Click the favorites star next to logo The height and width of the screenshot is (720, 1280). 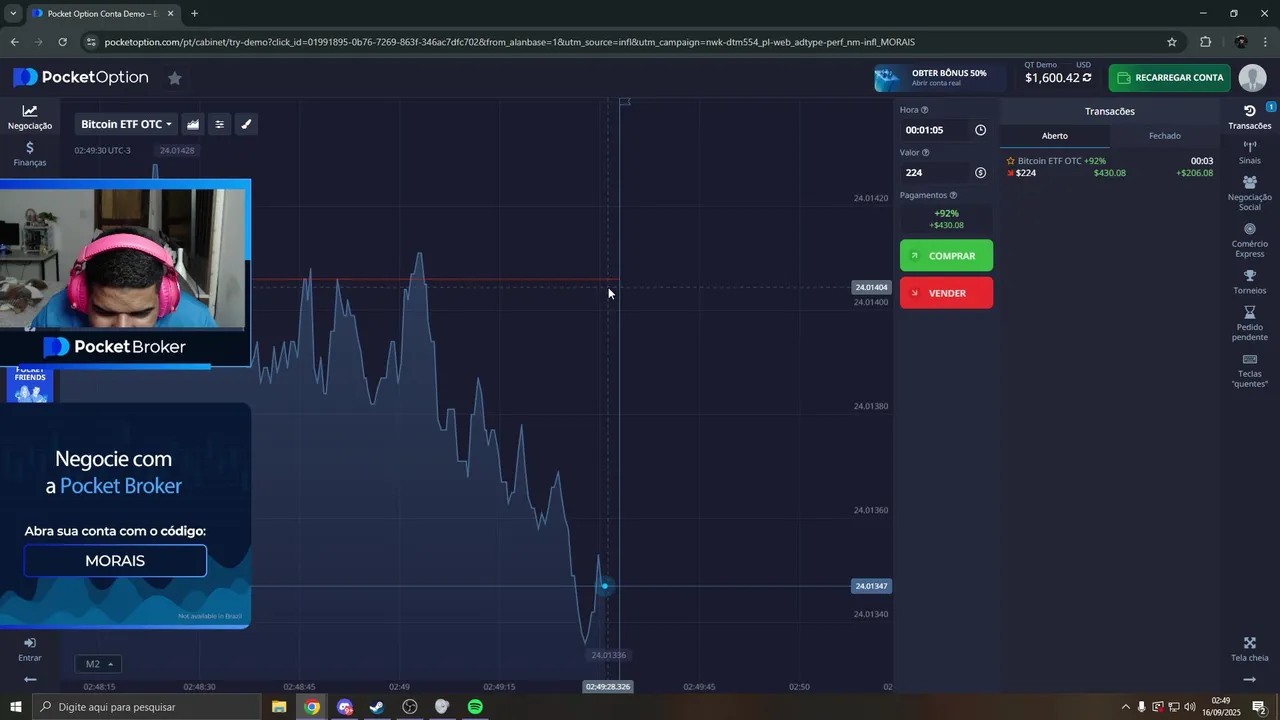tap(175, 78)
